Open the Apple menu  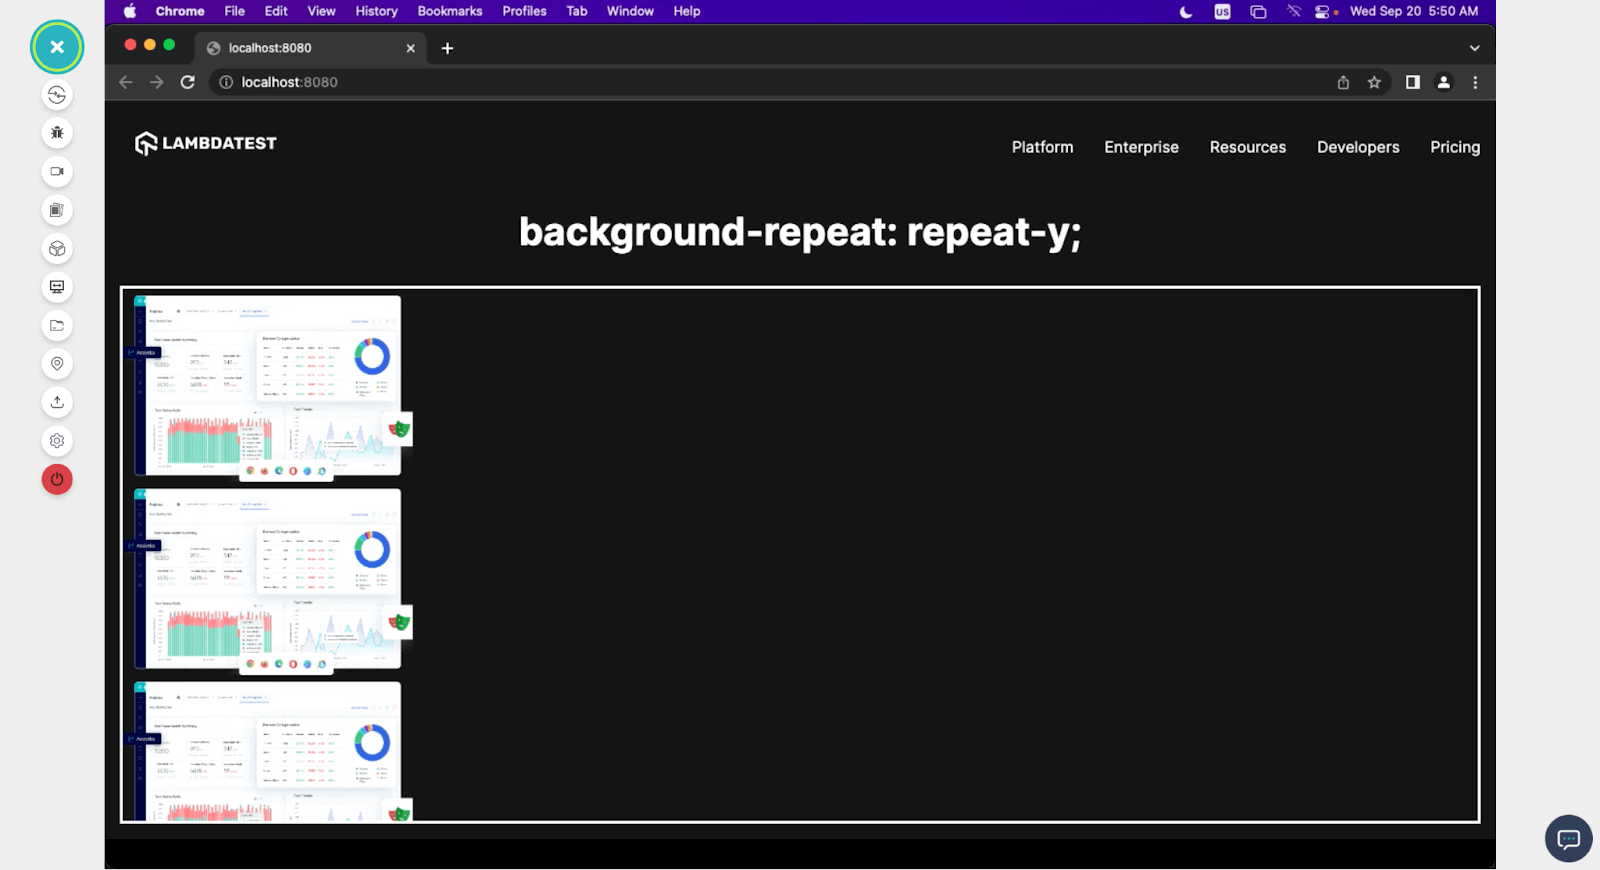click(130, 11)
